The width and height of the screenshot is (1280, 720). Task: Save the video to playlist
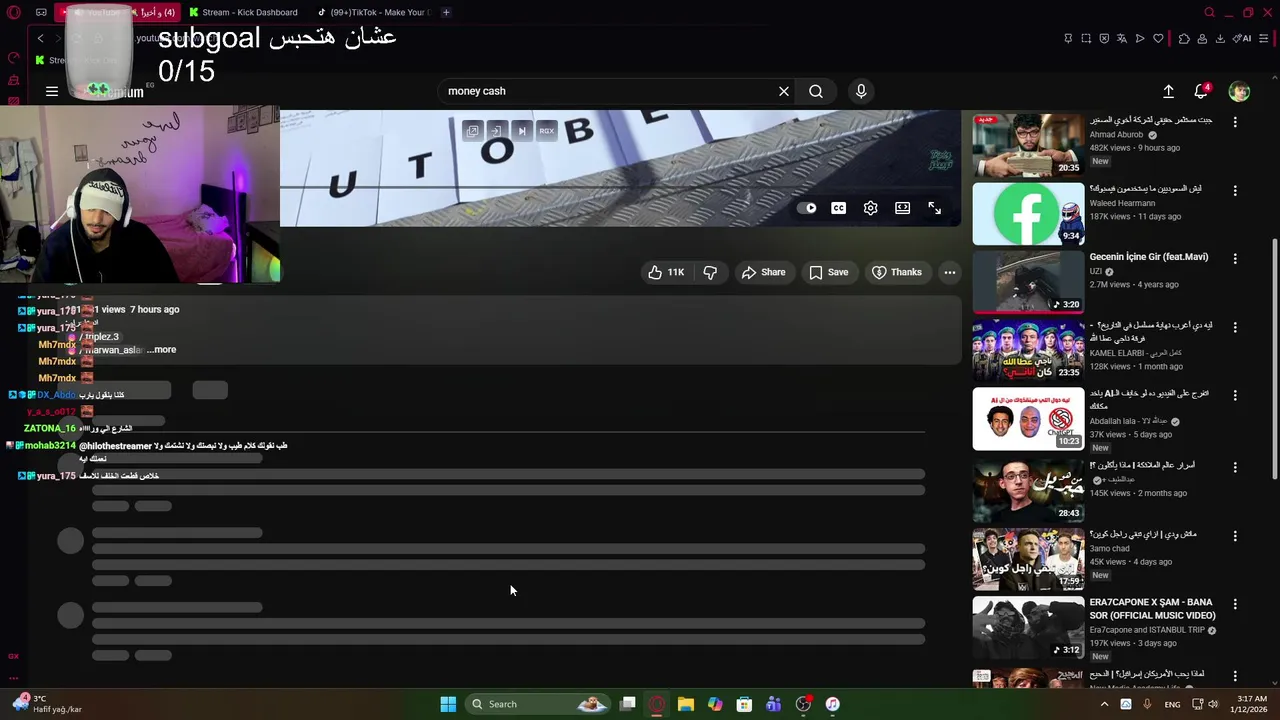coord(829,272)
